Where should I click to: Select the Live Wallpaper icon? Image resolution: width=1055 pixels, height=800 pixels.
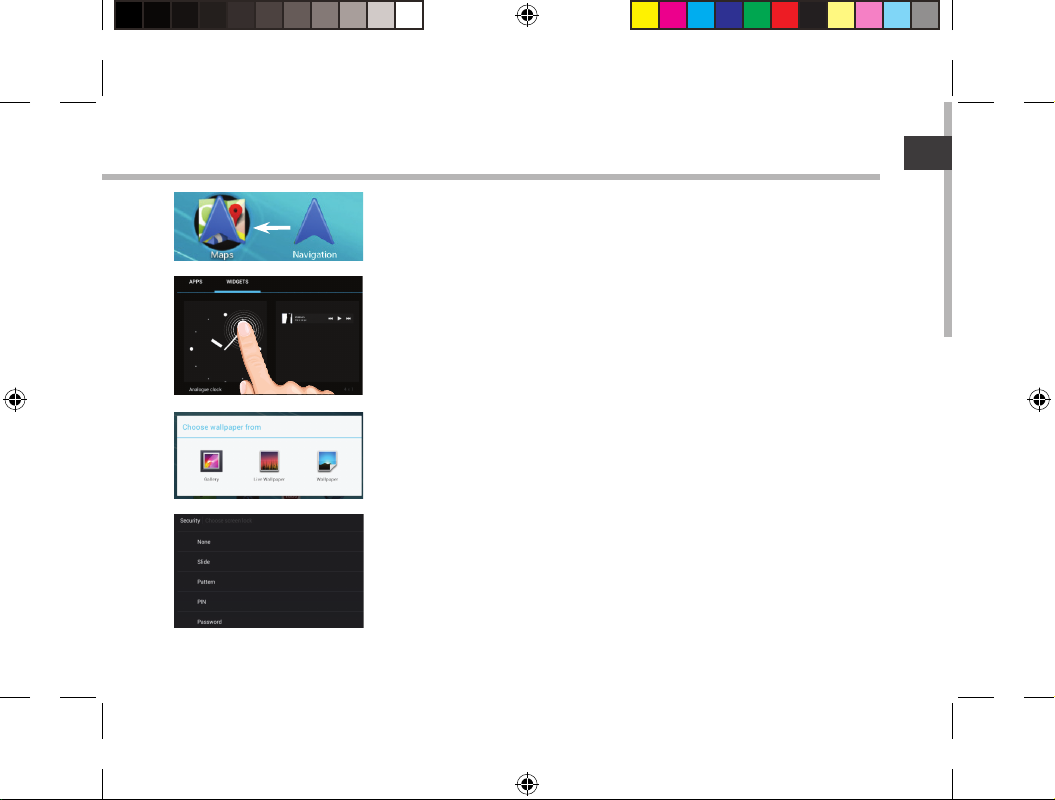coord(267,461)
